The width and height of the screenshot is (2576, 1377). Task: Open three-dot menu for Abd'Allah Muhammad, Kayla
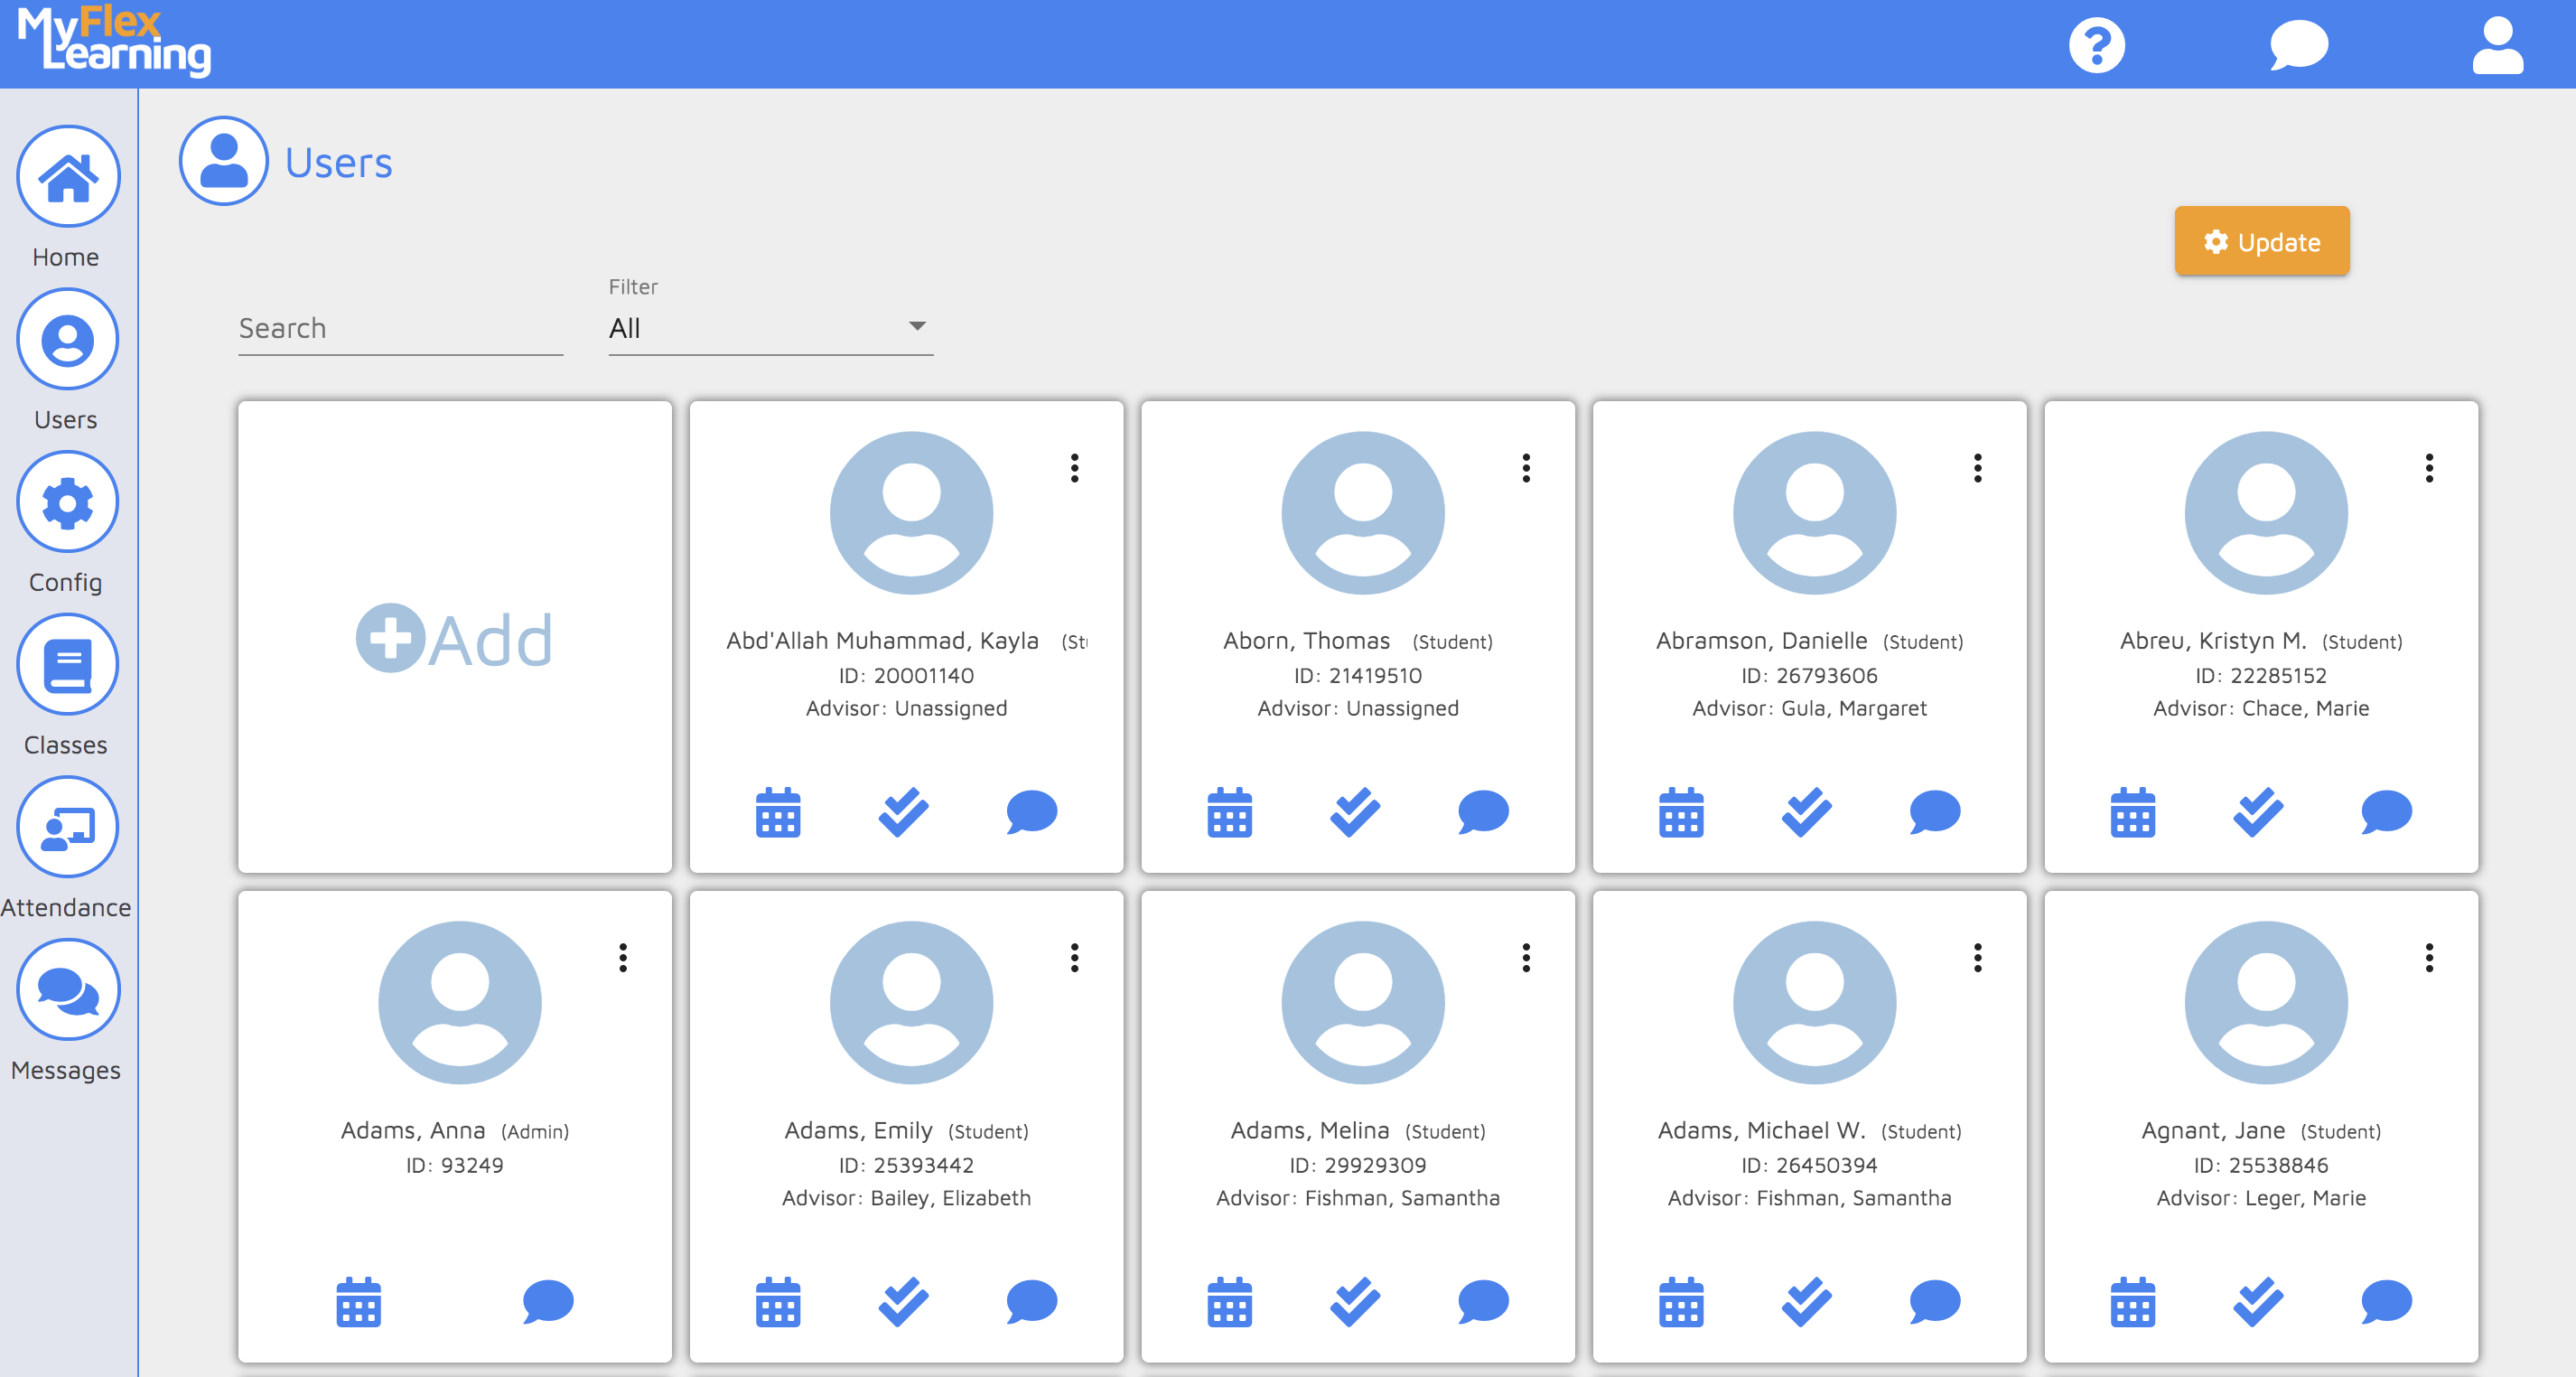[x=1074, y=468]
